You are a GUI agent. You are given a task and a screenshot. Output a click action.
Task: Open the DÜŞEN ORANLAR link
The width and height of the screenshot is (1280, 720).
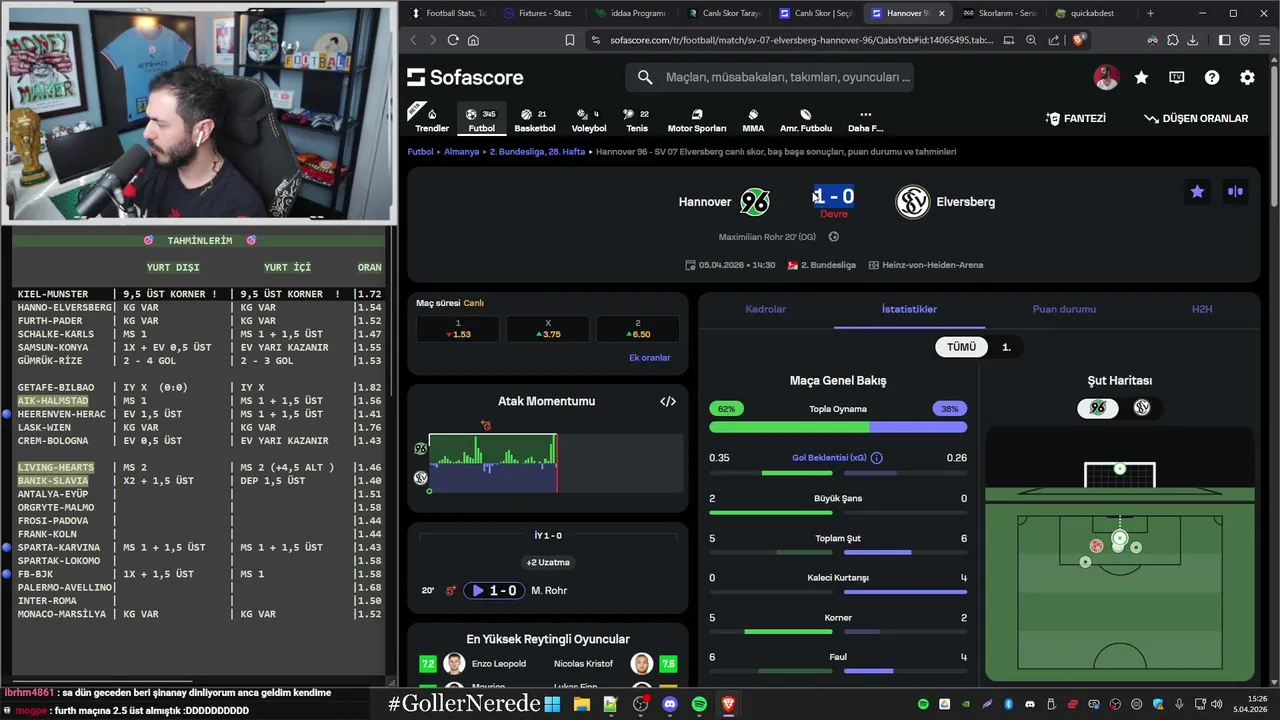pos(1196,118)
